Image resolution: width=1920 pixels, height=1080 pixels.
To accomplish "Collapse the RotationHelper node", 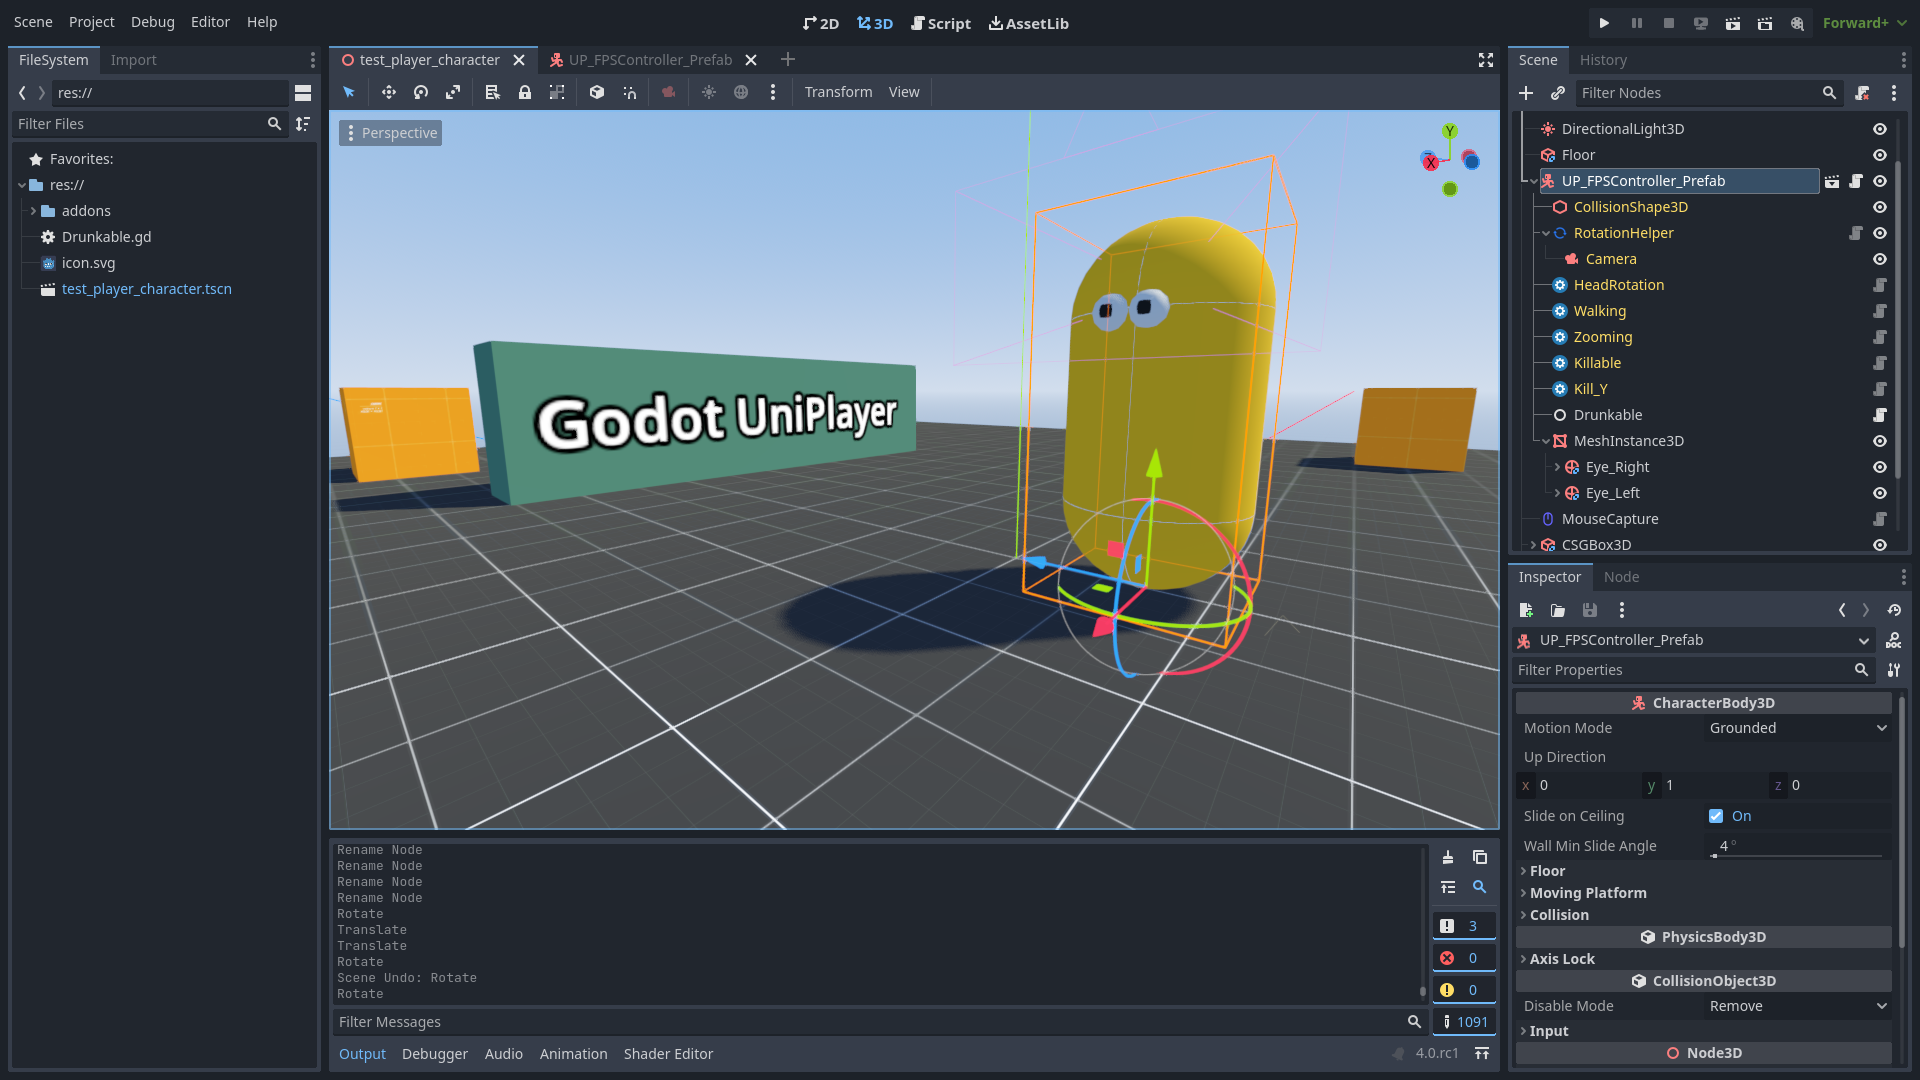I will [x=1546, y=233].
